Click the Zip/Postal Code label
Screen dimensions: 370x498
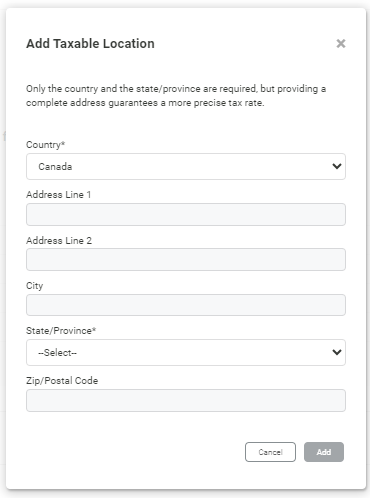[x=62, y=381]
